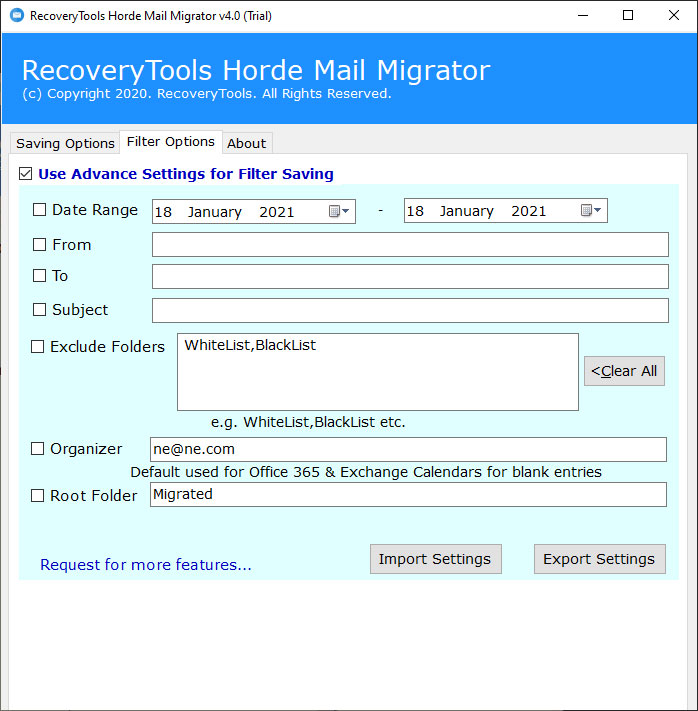Tick the From filter checkbox
The width and height of the screenshot is (698, 711).
[x=39, y=244]
